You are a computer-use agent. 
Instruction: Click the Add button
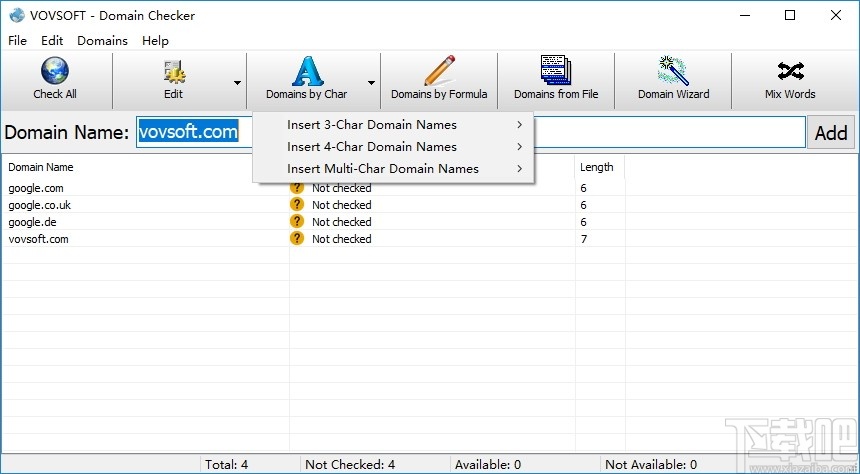tap(831, 132)
